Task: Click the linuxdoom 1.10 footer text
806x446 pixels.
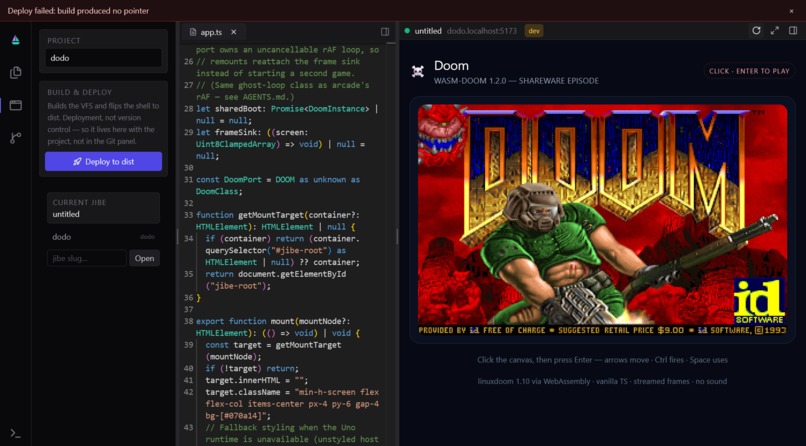Action: click(x=602, y=381)
